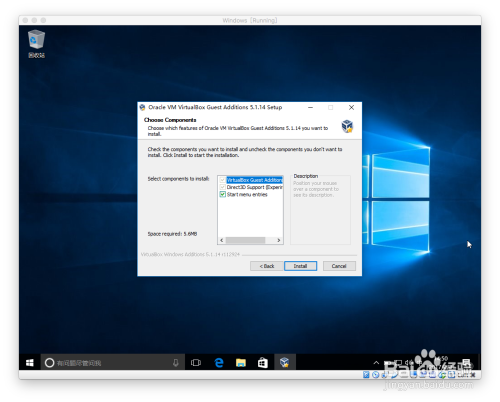Screen dimensions: 500x402
Task: Click the Description box hint text
Action: (316, 189)
